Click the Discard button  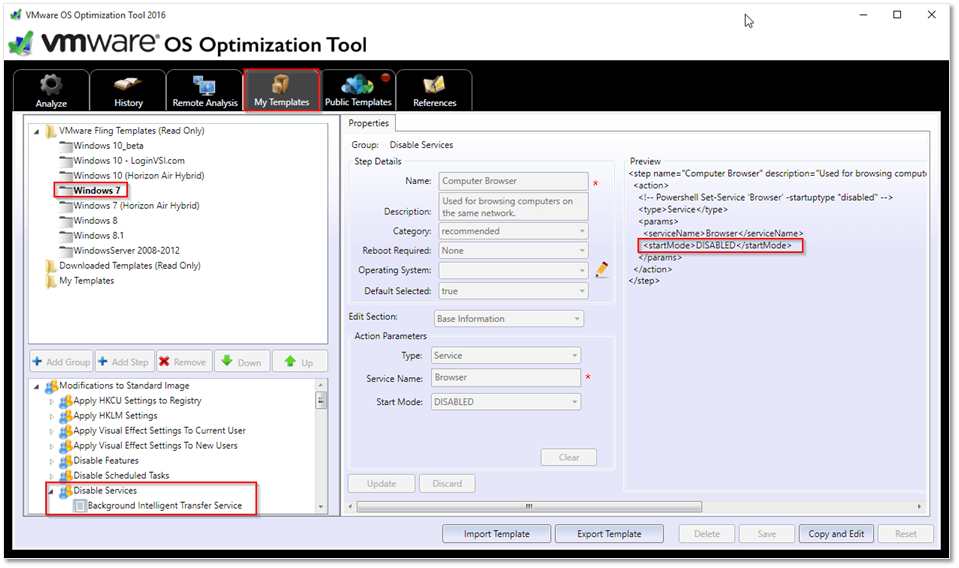[x=447, y=484]
